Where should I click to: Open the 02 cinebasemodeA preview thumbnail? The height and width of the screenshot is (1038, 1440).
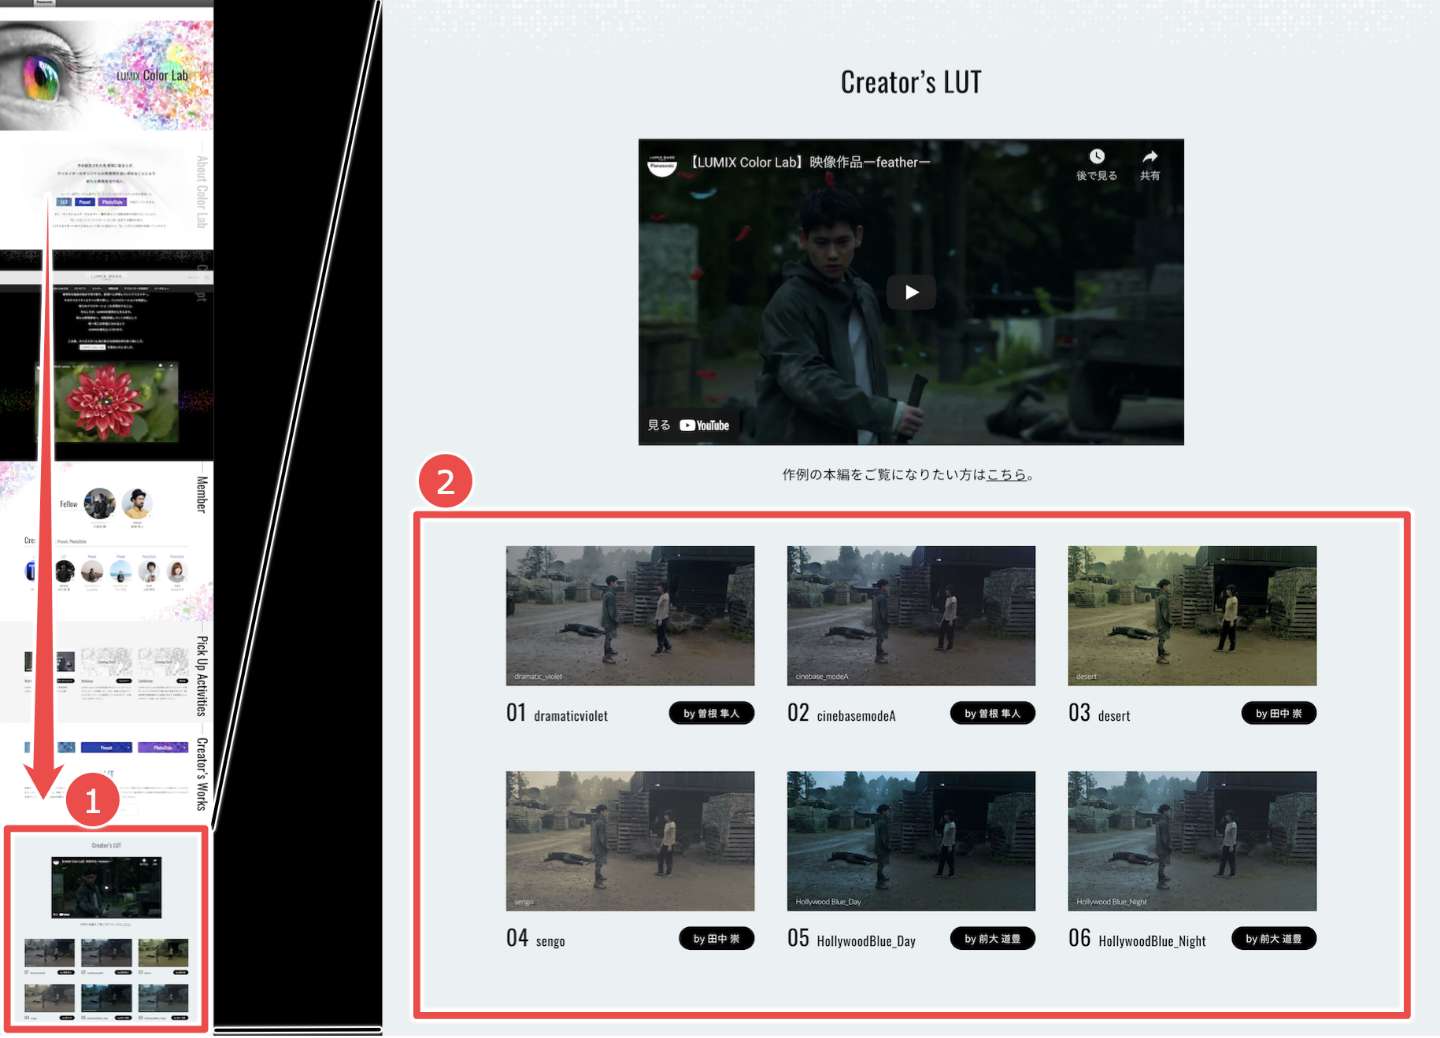(911, 615)
